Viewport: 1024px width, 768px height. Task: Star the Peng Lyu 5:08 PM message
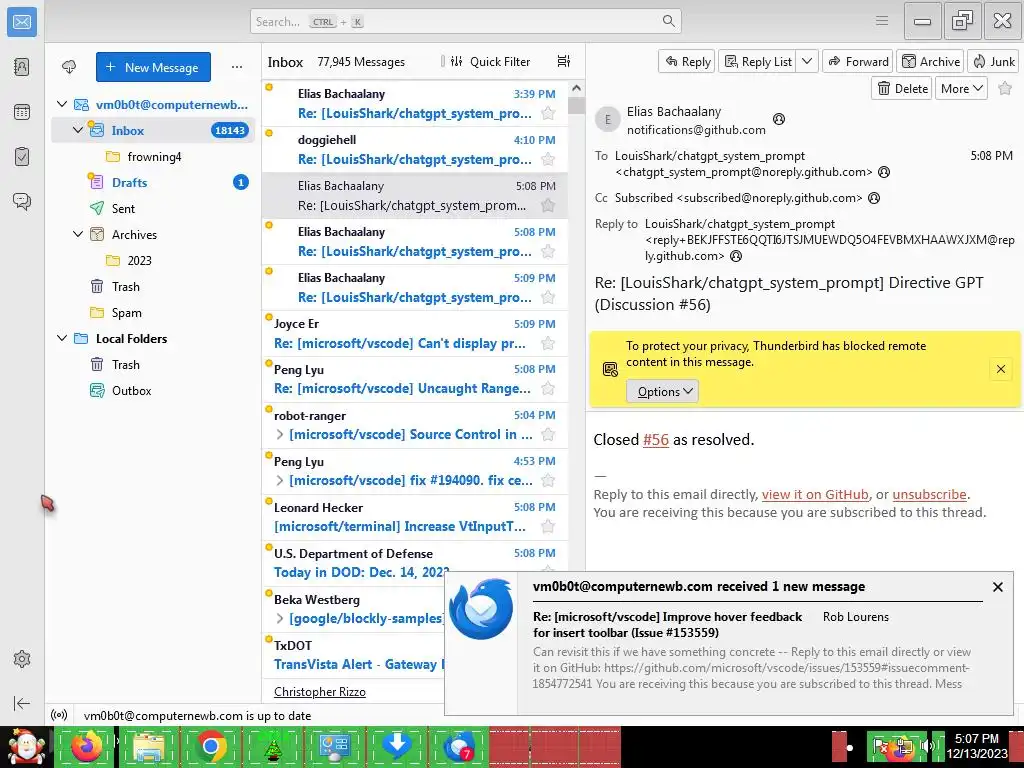(x=548, y=389)
